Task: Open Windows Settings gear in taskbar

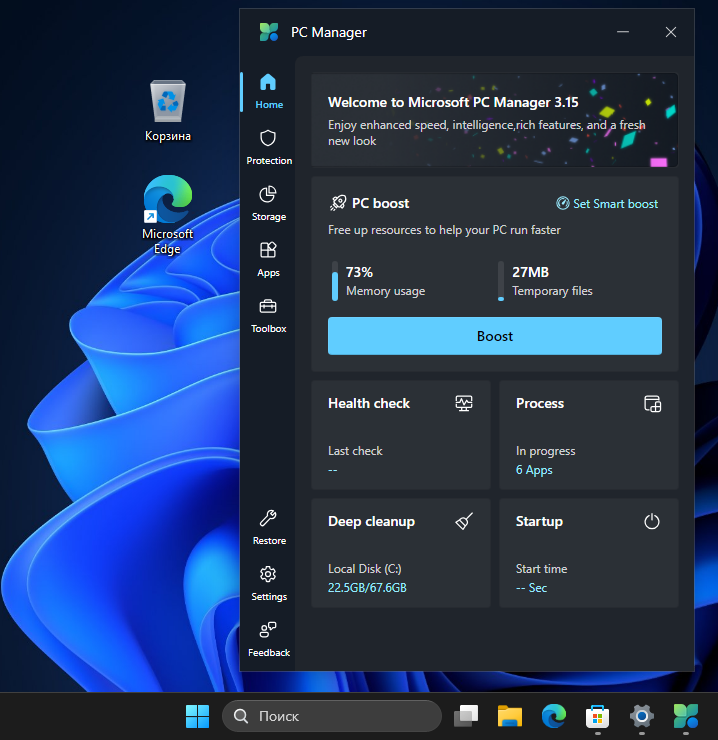Action: 642,716
